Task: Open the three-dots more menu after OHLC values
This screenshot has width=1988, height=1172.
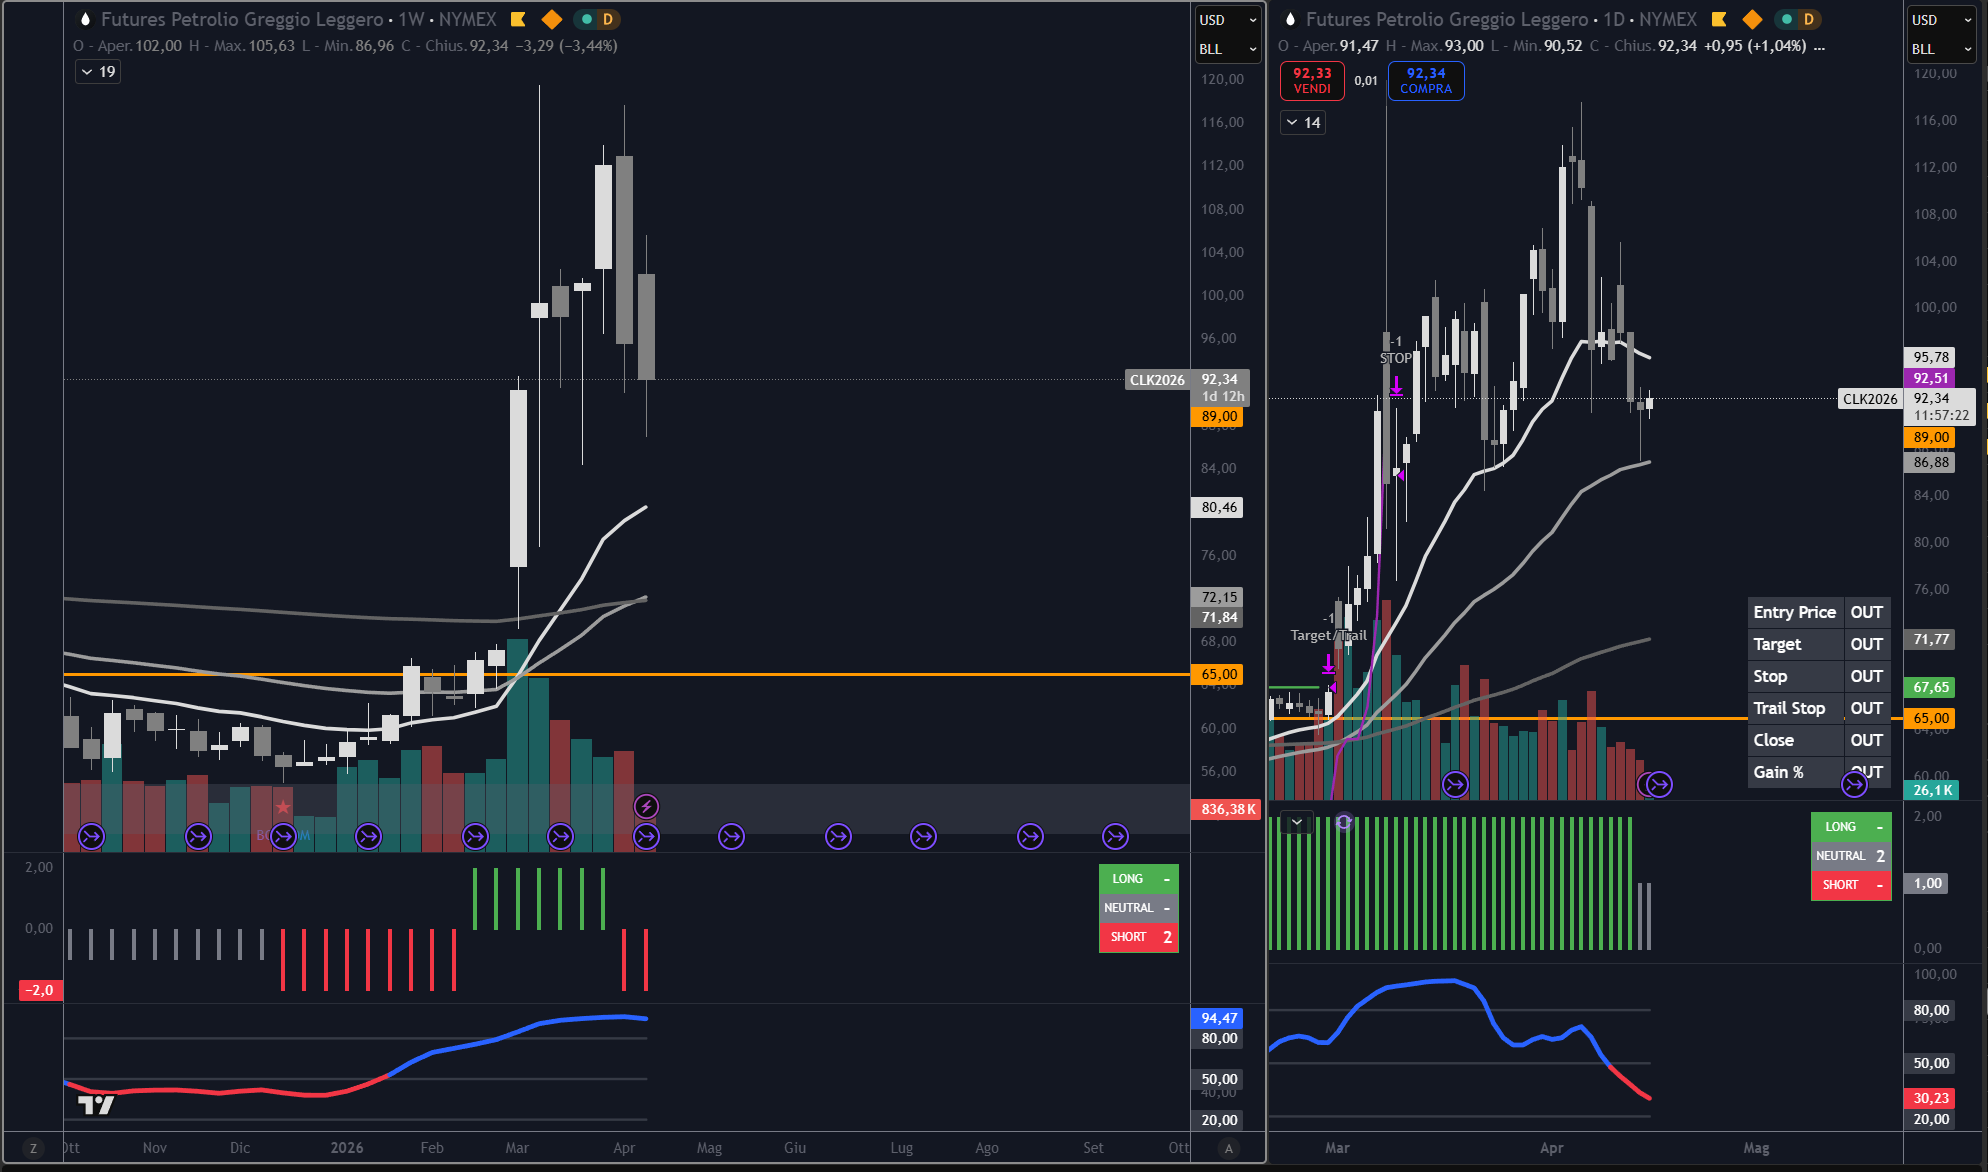Action: pos(1819,46)
